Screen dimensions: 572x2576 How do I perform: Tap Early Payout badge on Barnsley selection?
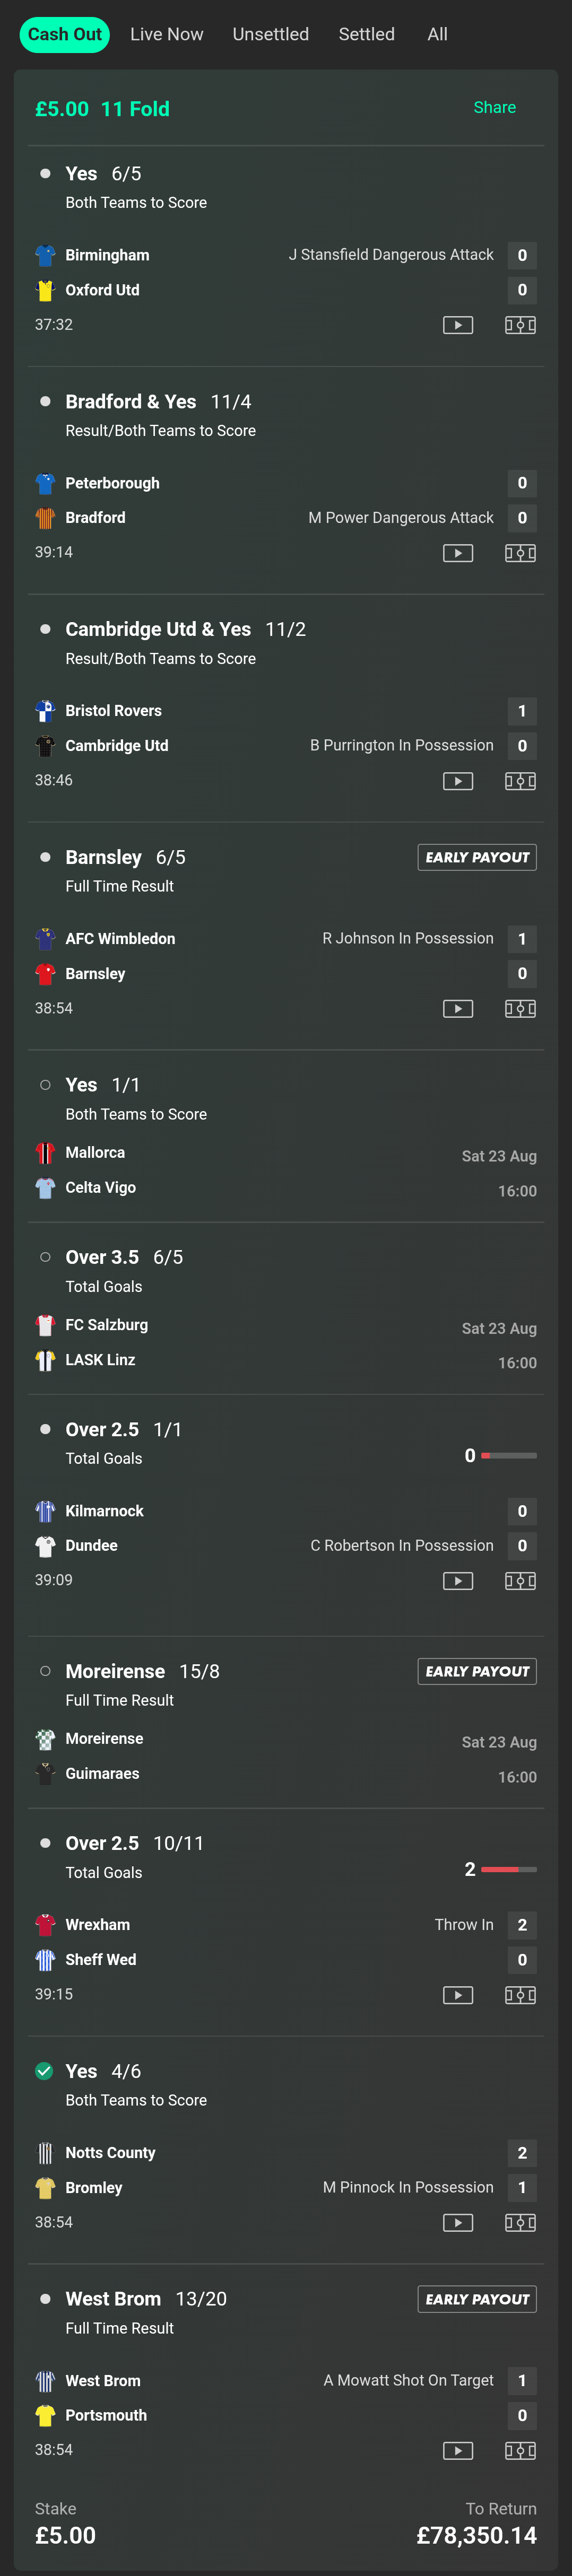pos(477,857)
